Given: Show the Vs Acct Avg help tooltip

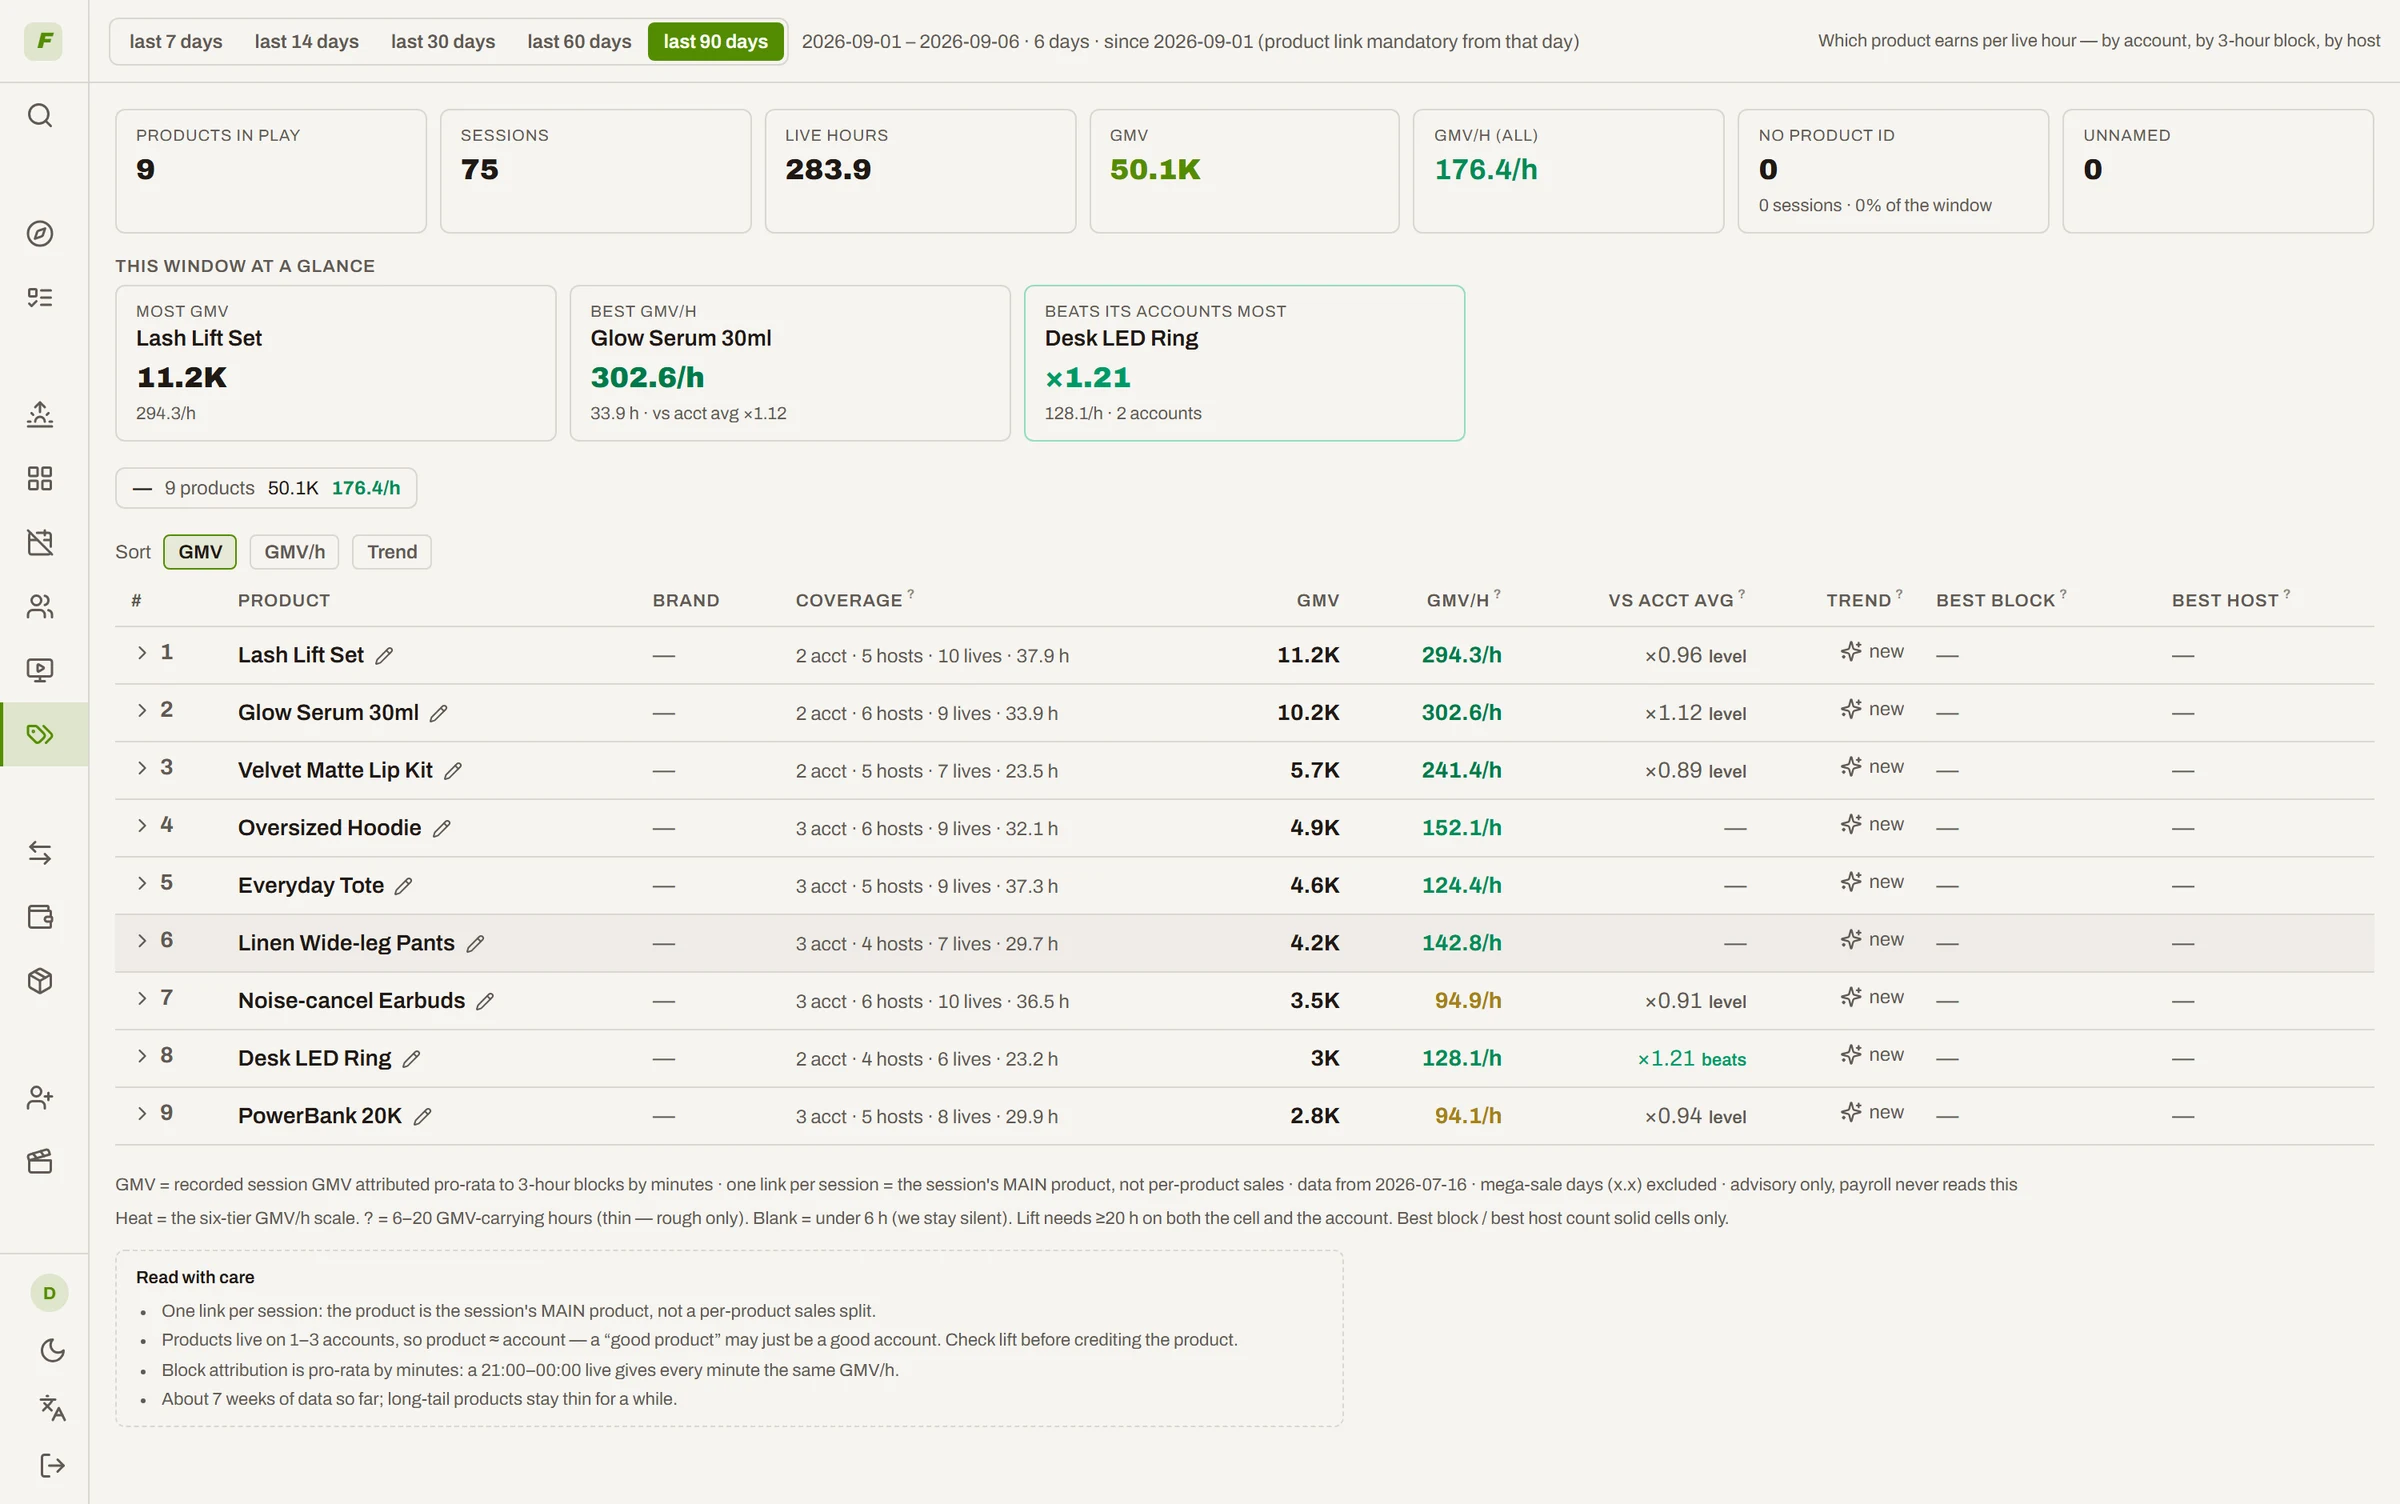Looking at the screenshot, I should (x=1741, y=594).
